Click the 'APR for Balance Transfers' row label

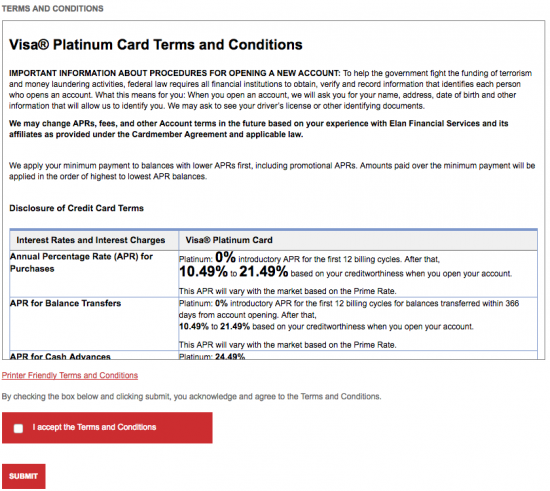pos(66,303)
